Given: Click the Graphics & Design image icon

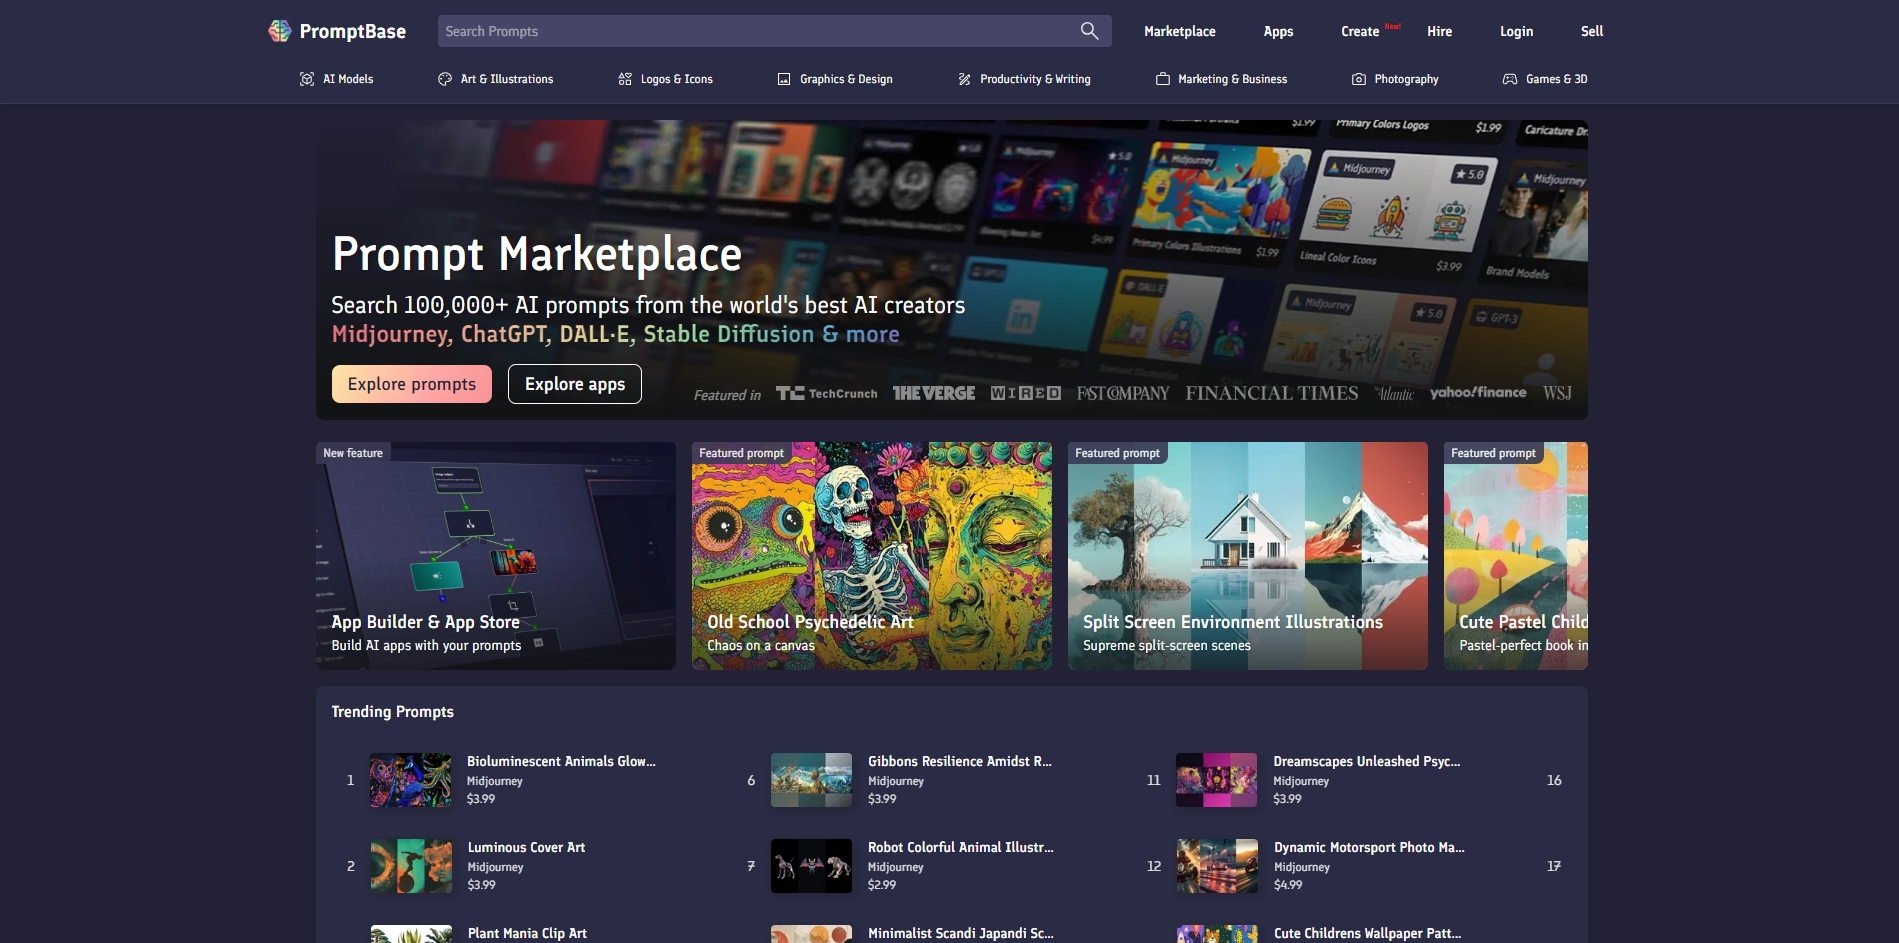Looking at the screenshot, I should (784, 79).
